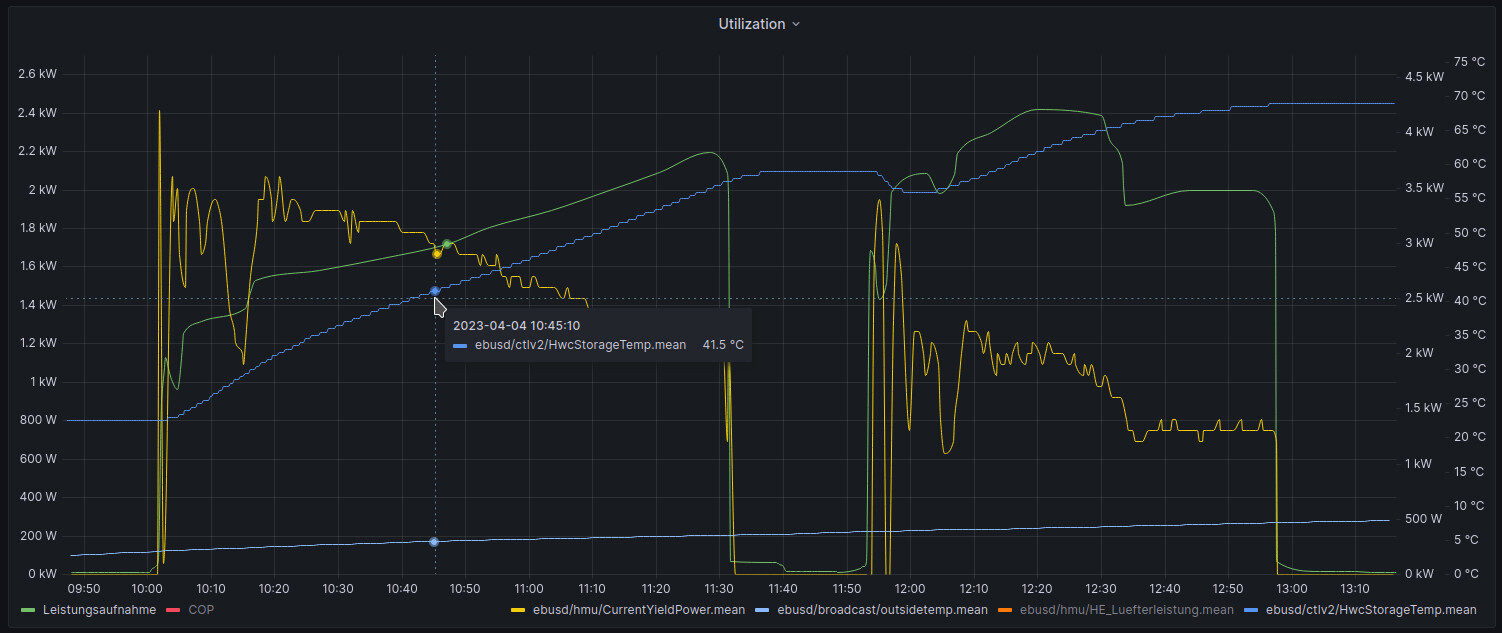Click the green hover point on power curve

(447, 244)
